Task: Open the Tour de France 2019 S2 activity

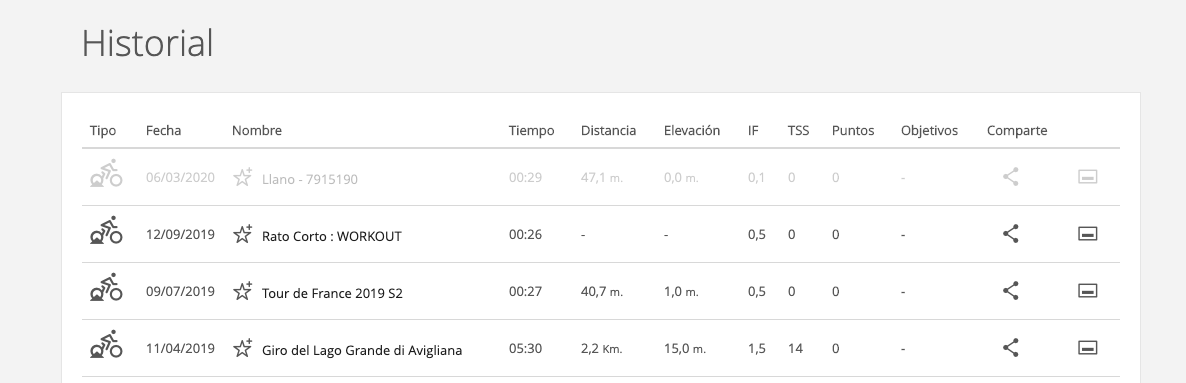Action: point(332,293)
